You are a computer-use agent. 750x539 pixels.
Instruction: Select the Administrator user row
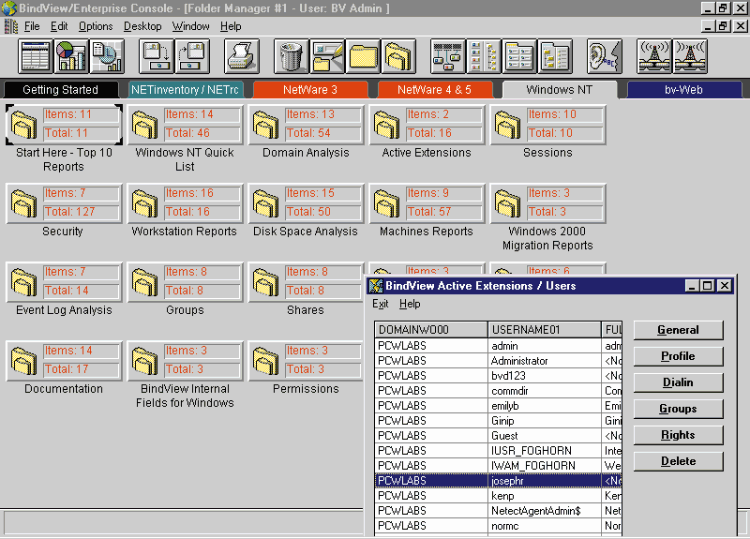coord(498,361)
